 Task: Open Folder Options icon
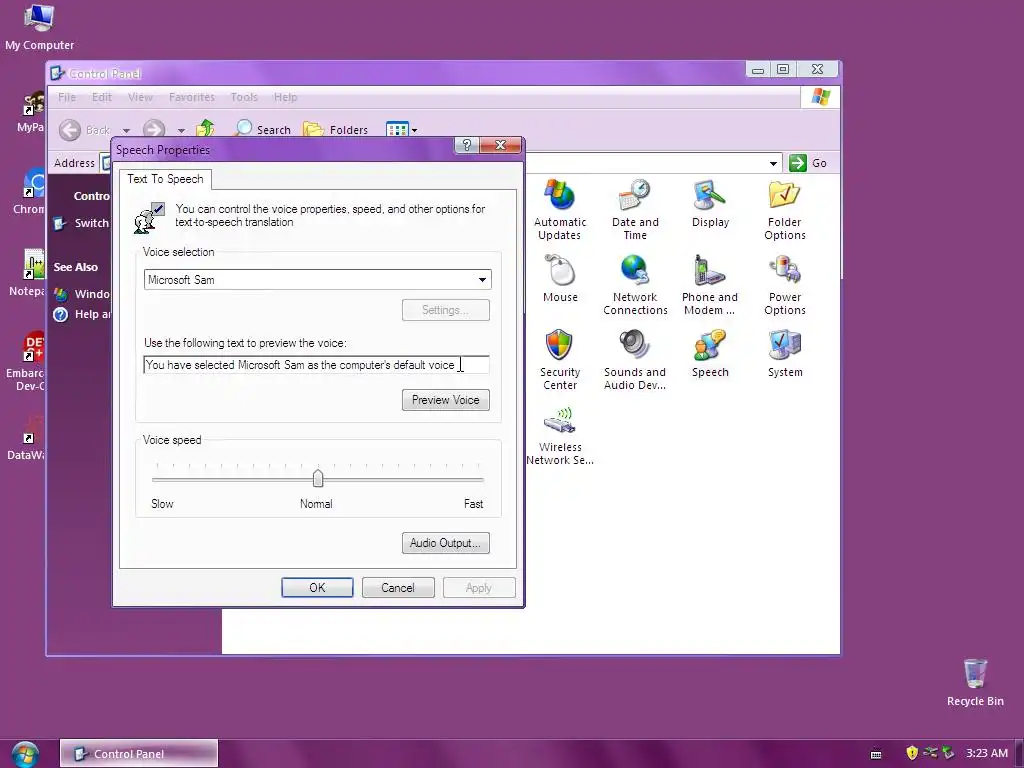pos(784,210)
